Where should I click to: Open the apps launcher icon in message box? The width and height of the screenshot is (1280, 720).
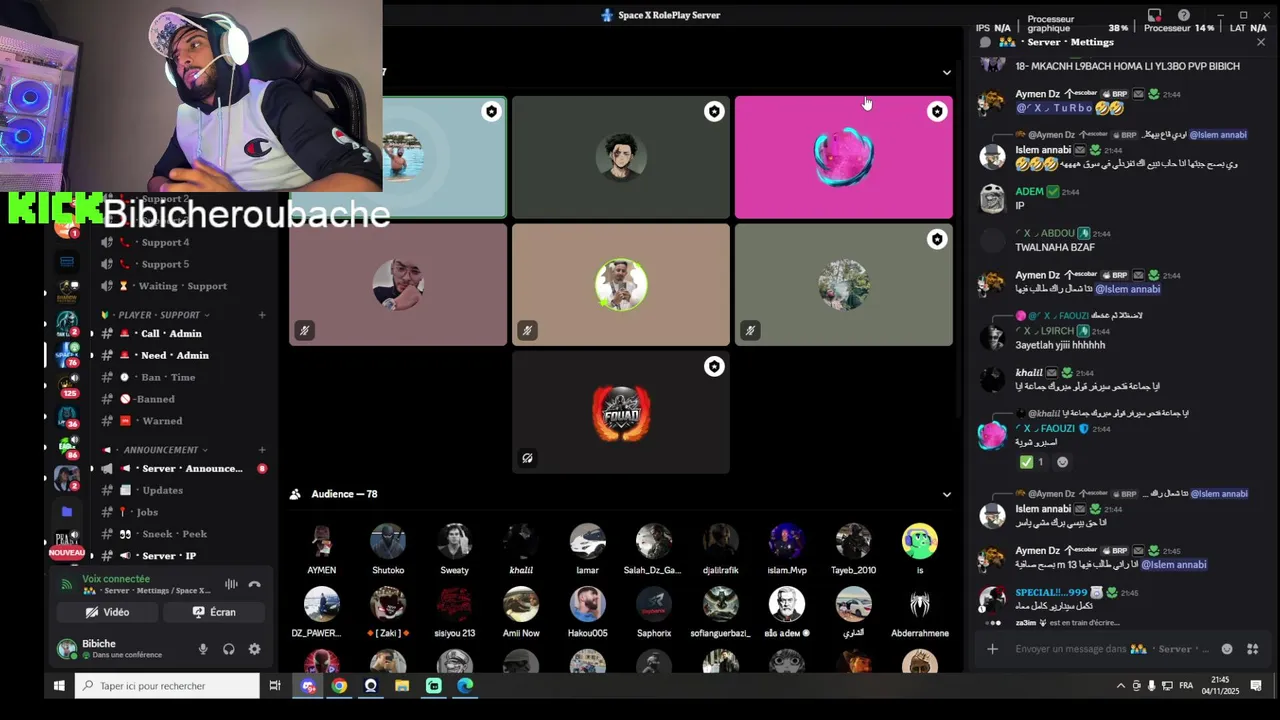click(x=1252, y=649)
